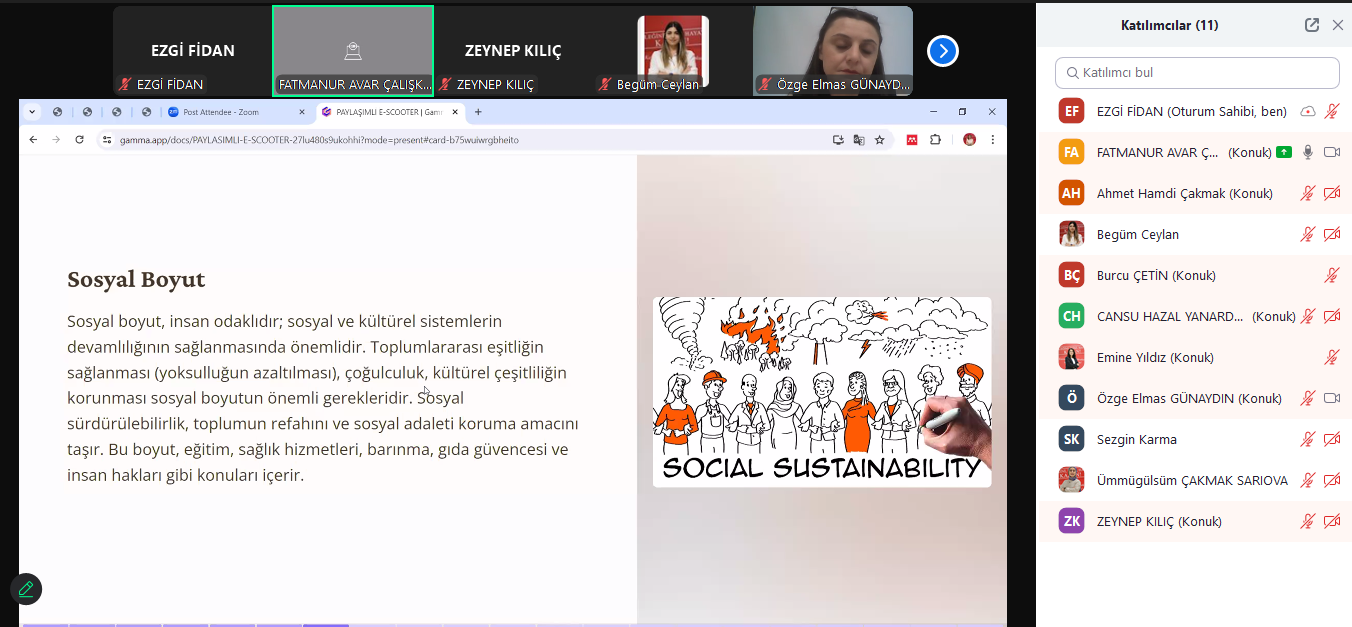Viewport: 1352px width, 627px height.
Task: Open the Chrome tab search chevron
Action: pos(31,112)
